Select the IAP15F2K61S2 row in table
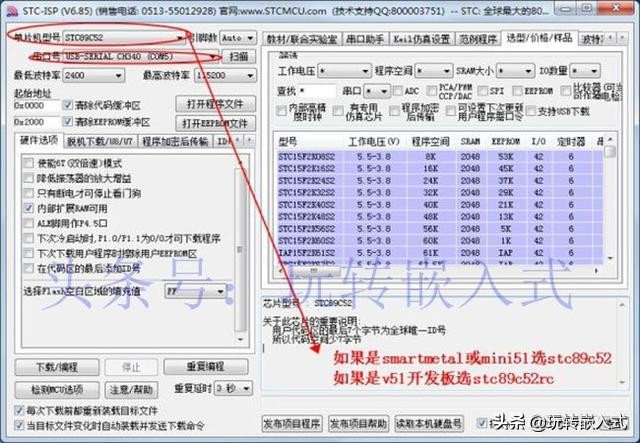 pos(440,253)
